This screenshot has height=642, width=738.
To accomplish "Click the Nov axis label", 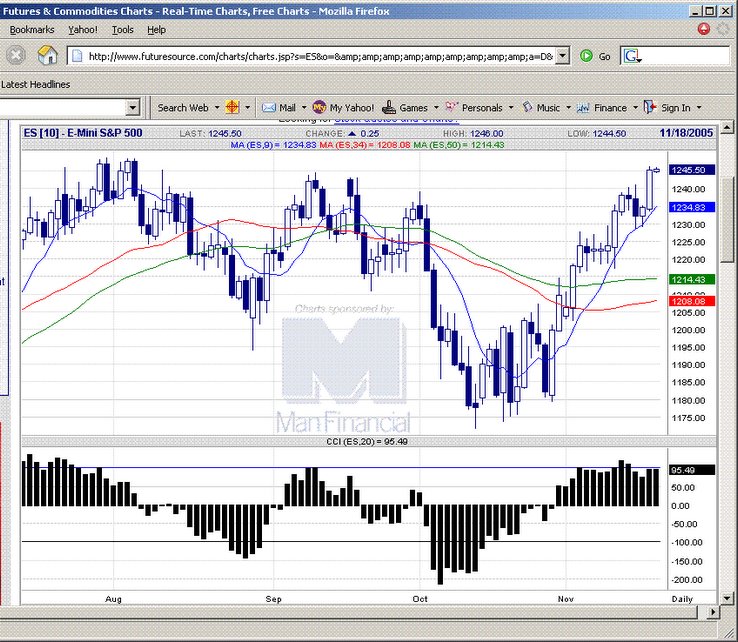I will point(566,599).
